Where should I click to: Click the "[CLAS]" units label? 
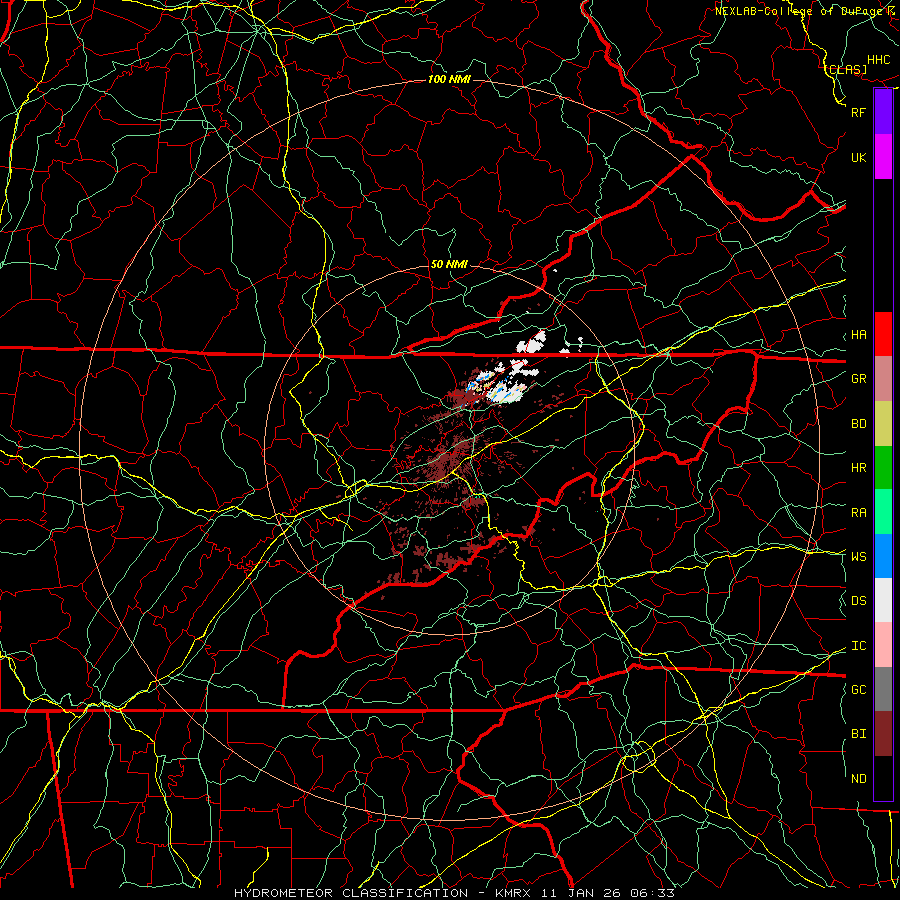[x=846, y=69]
